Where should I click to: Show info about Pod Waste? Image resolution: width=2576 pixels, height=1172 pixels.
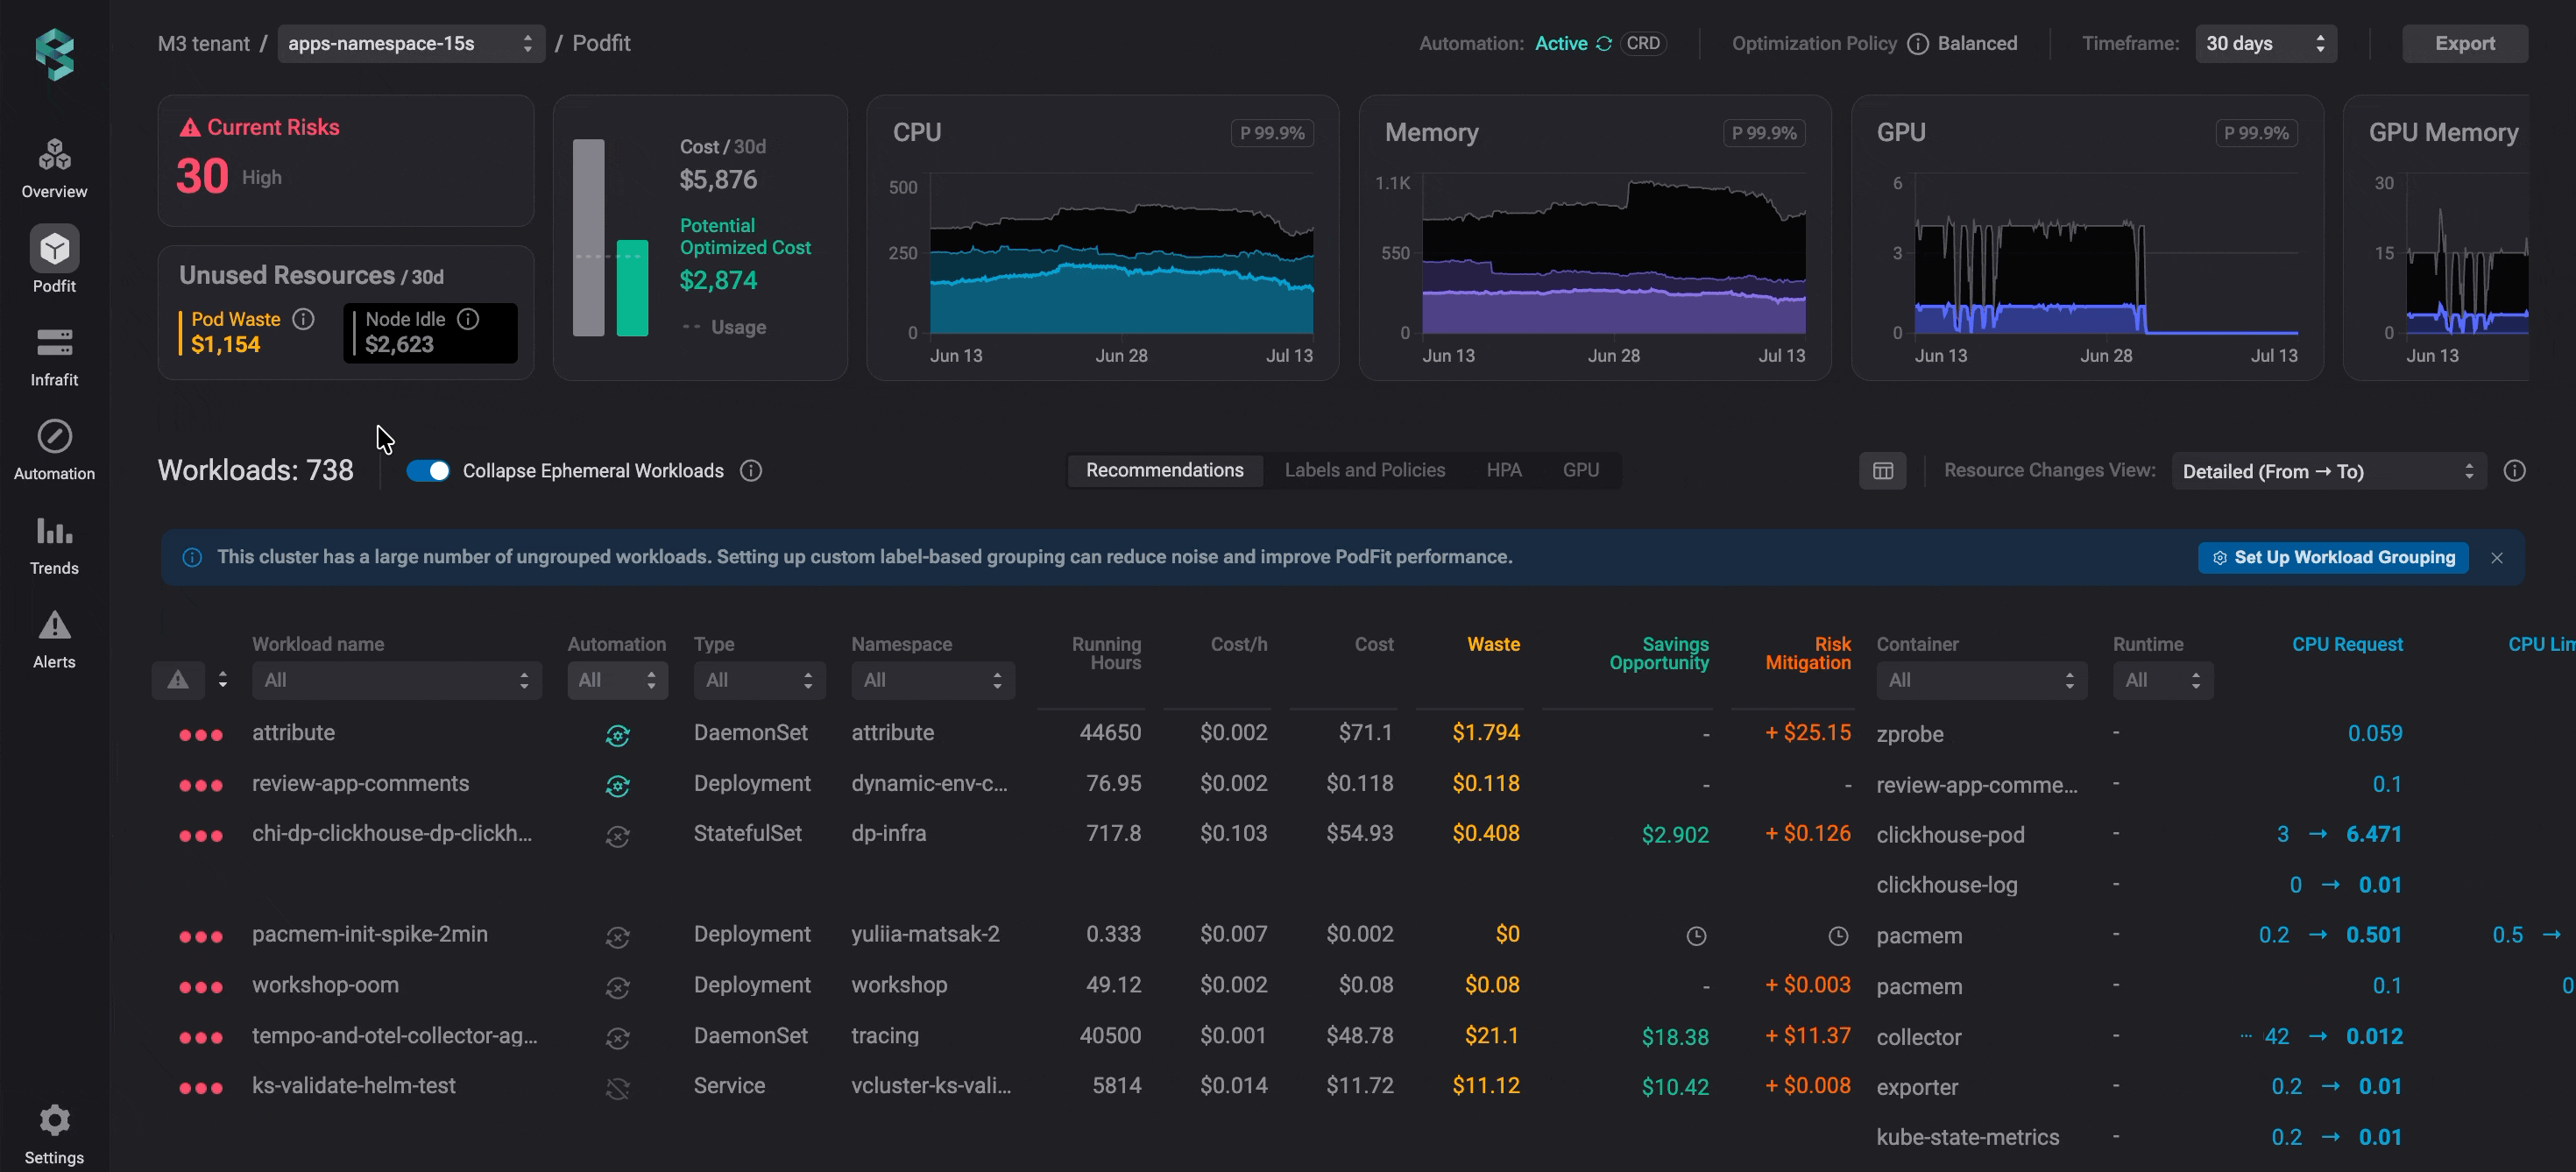303,319
